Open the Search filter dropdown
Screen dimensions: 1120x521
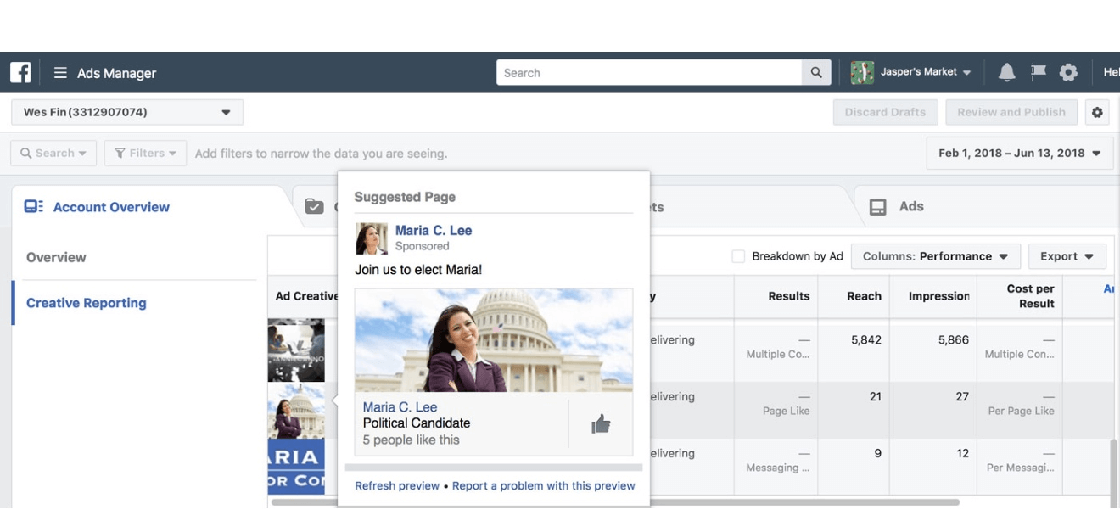coord(54,153)
